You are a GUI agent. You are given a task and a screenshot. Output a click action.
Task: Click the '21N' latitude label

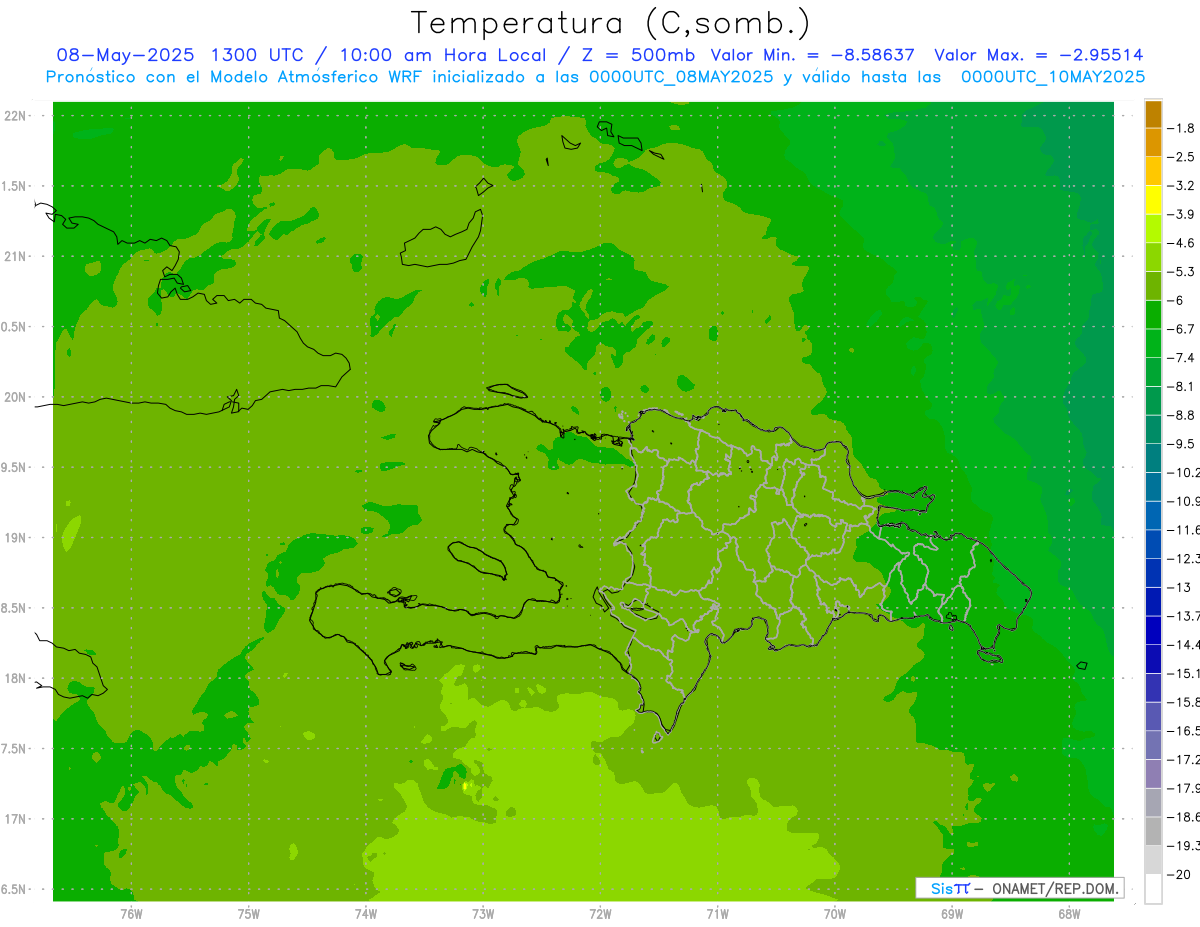[15, 256]
